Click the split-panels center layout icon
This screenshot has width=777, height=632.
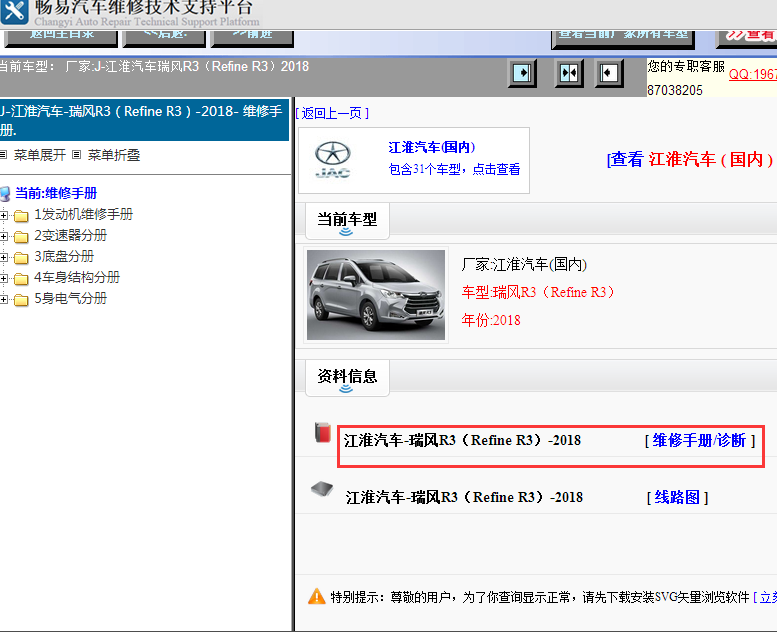(569, 73)
